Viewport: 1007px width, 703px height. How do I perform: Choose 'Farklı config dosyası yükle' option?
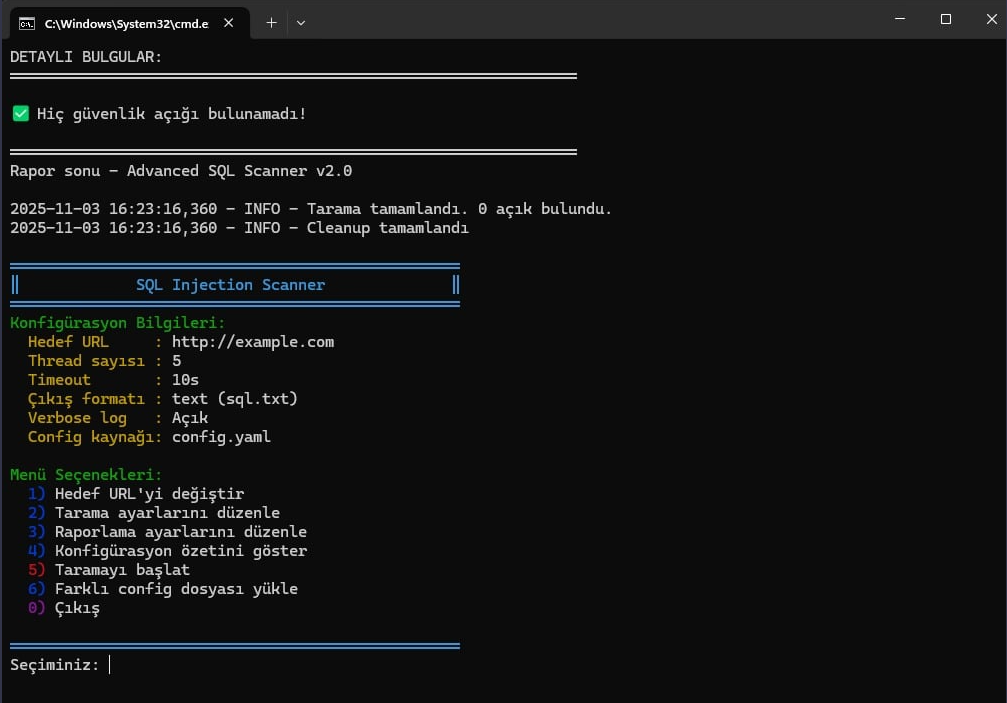pos(176,589)
